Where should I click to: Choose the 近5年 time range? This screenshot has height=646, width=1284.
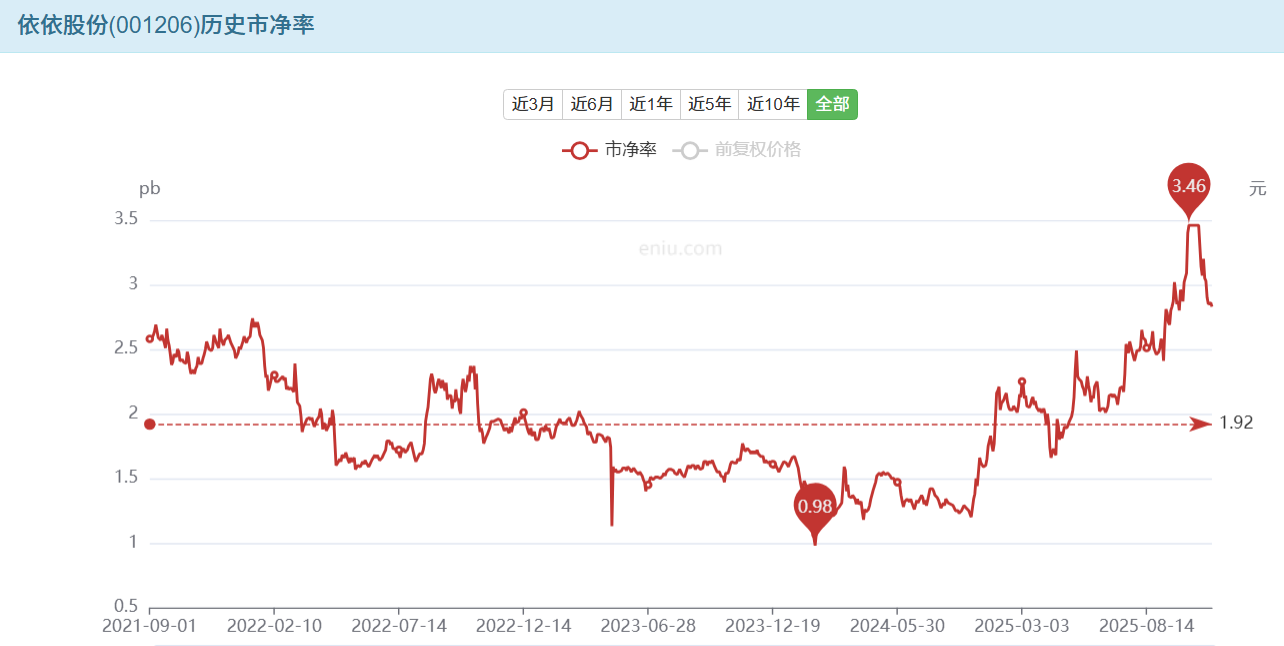[x=710, y=104]
